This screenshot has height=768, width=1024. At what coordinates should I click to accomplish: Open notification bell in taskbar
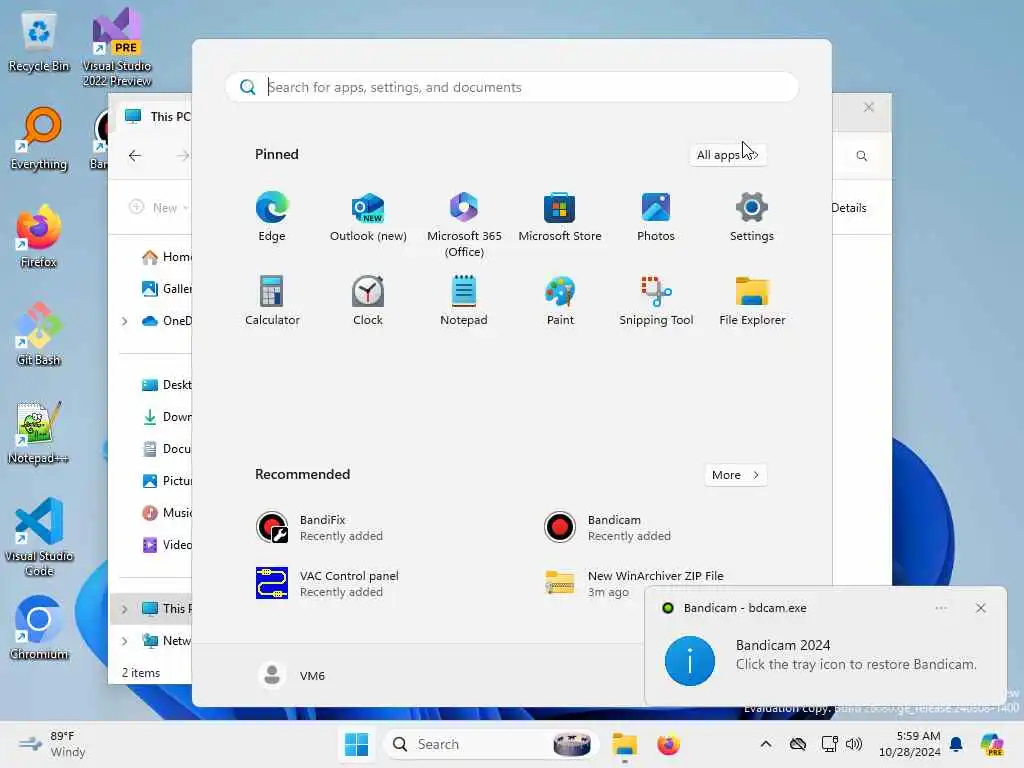(x=956, y=744)
